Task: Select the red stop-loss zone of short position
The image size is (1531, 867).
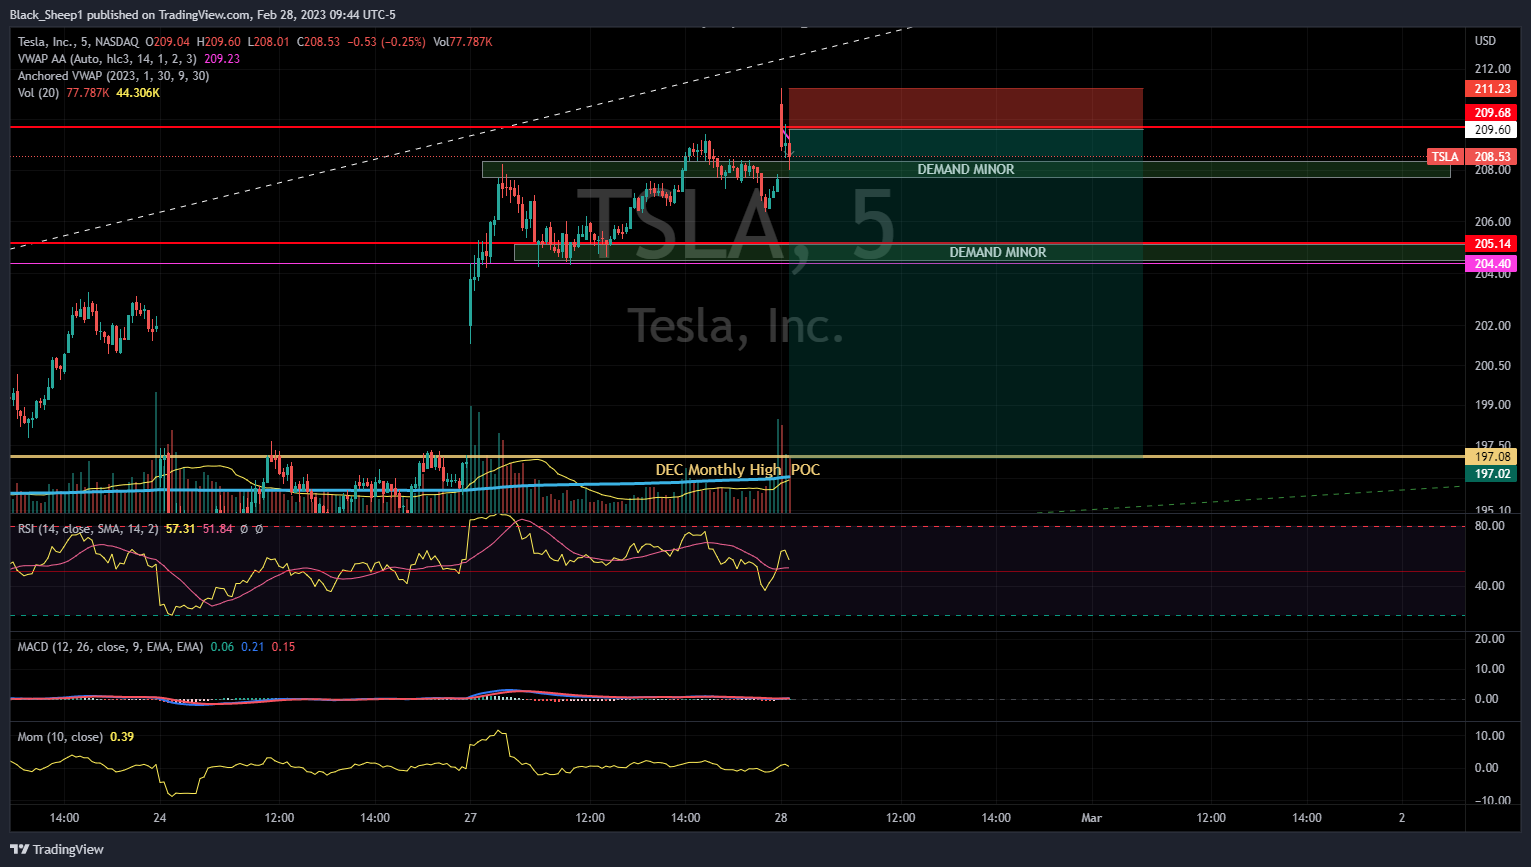Action: tap(965, 108)
